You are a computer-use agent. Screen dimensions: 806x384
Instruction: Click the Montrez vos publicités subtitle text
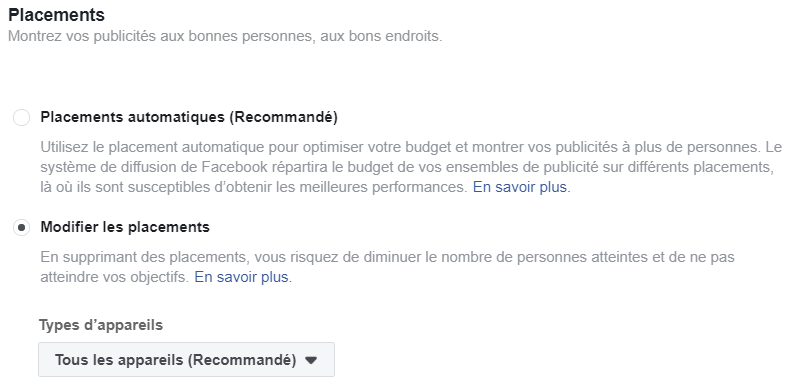click(x=225, y=37)
